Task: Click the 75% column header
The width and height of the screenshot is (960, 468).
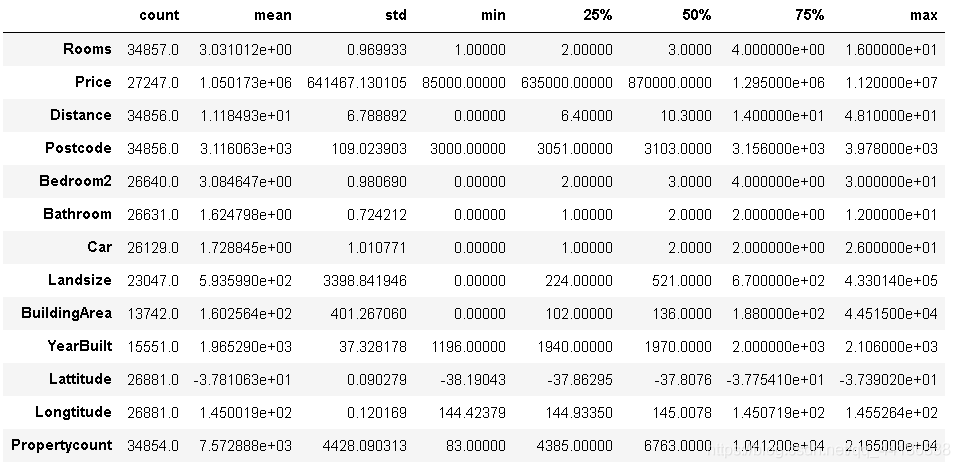Action: 809,15
